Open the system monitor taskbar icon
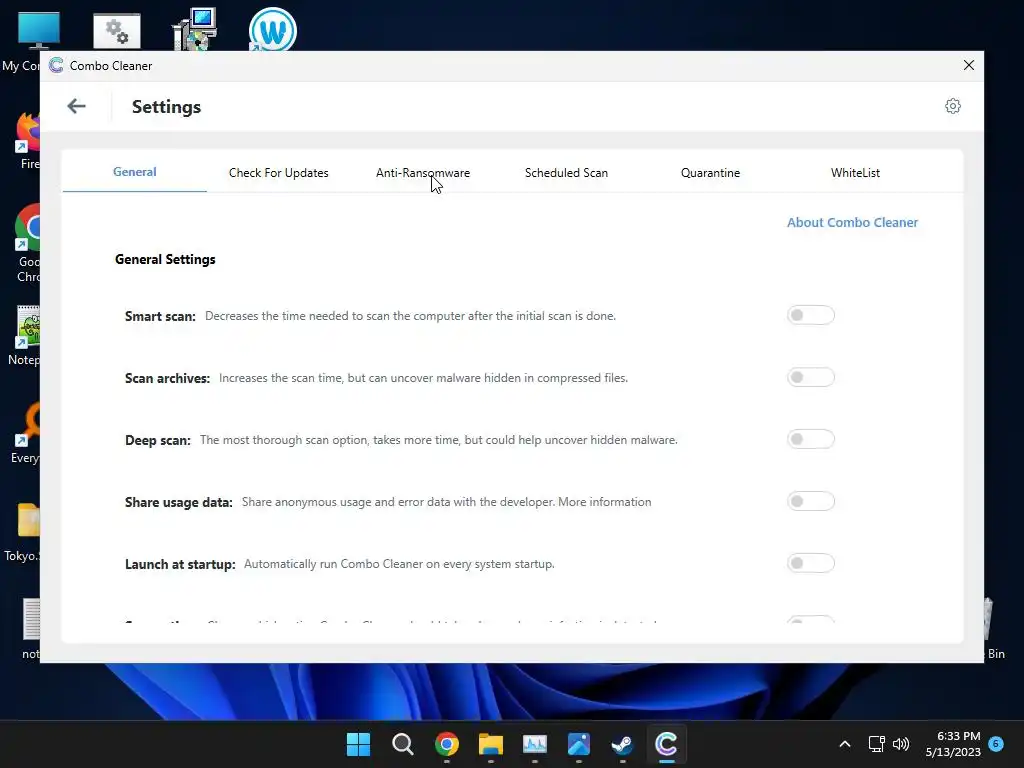This screenshot has width=1024, height=768. click(534, 744)
